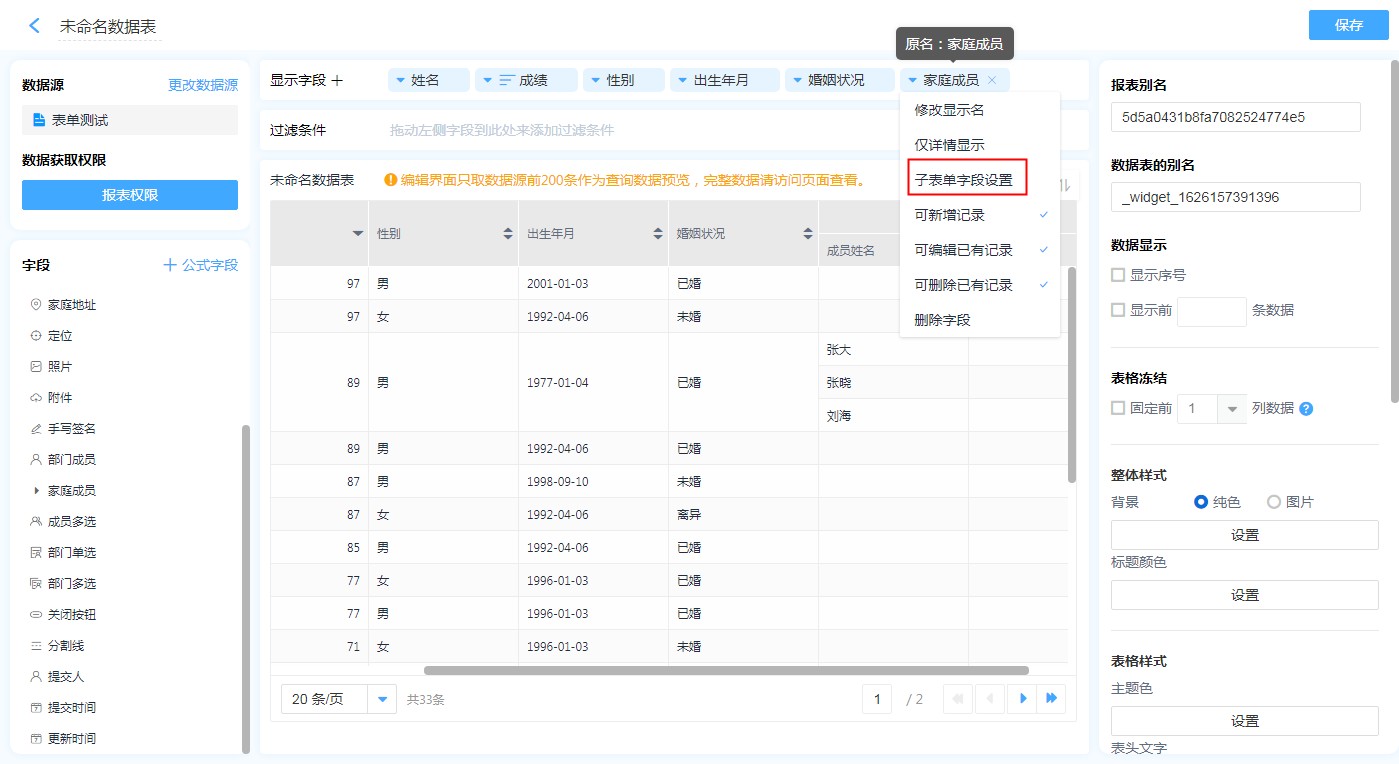Click sort icon on 性别 column header
This screenshot has width=1399, height=764.
(508, 234)
